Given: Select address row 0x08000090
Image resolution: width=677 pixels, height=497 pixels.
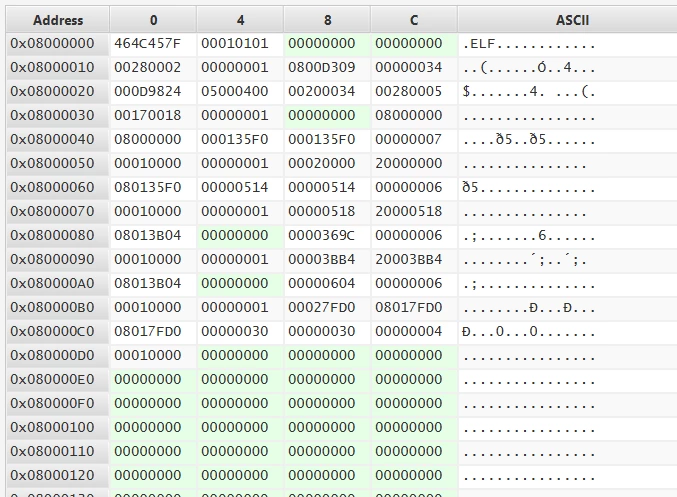Looking at the screenshot, I should (x=52, y=259).
